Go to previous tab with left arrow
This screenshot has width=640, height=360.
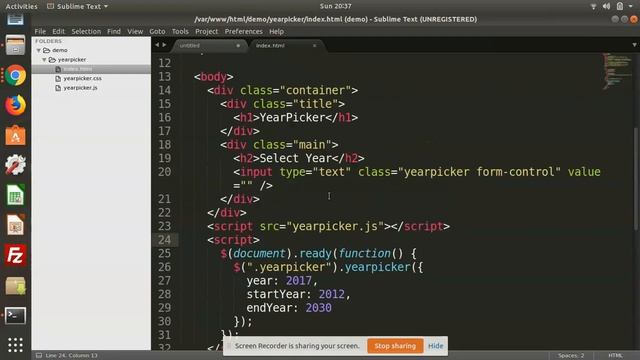point(157,45)
